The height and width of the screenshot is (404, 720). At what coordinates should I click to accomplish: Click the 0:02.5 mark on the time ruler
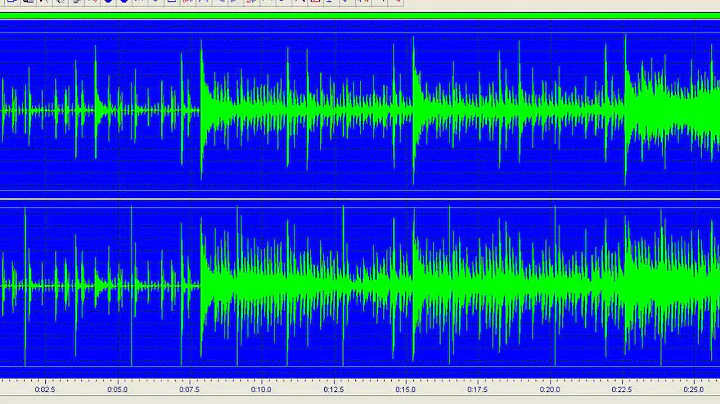[x=45, y=389]
